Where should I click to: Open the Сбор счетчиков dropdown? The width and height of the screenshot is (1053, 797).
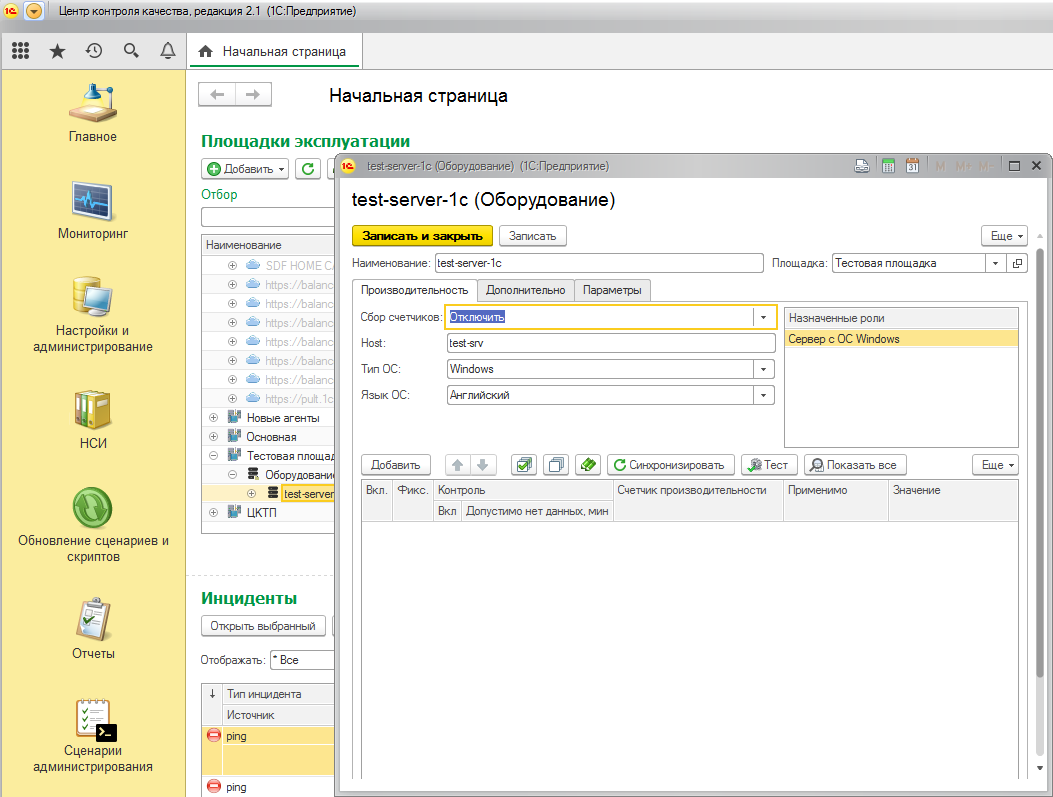coord(764,317)
